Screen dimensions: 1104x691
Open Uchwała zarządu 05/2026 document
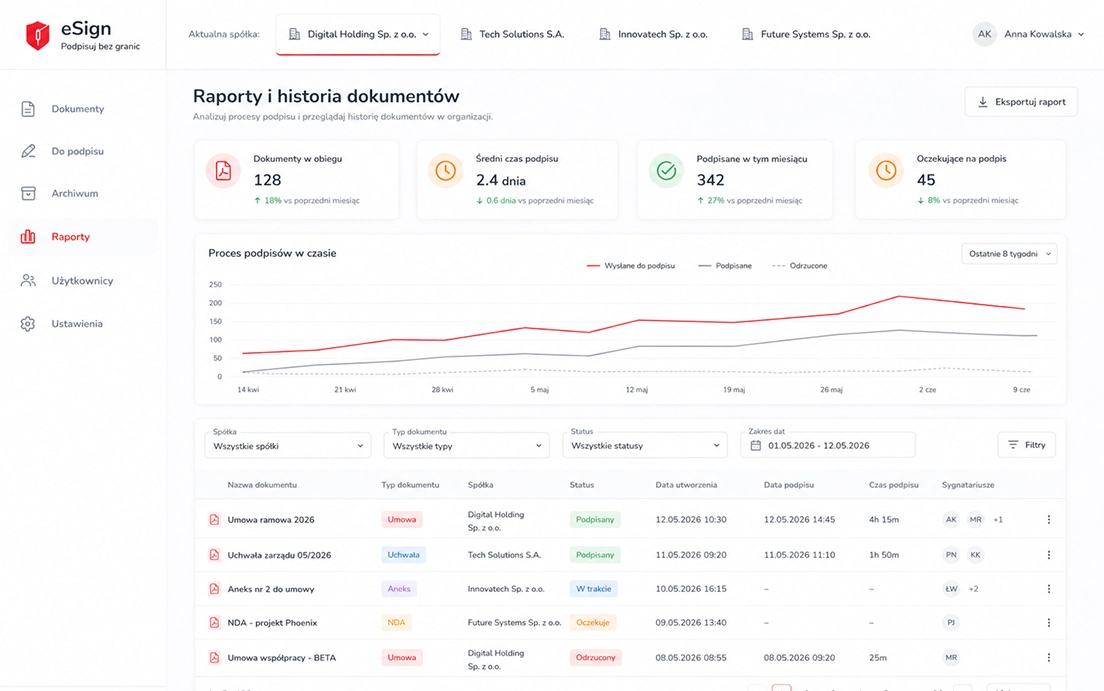279,555
